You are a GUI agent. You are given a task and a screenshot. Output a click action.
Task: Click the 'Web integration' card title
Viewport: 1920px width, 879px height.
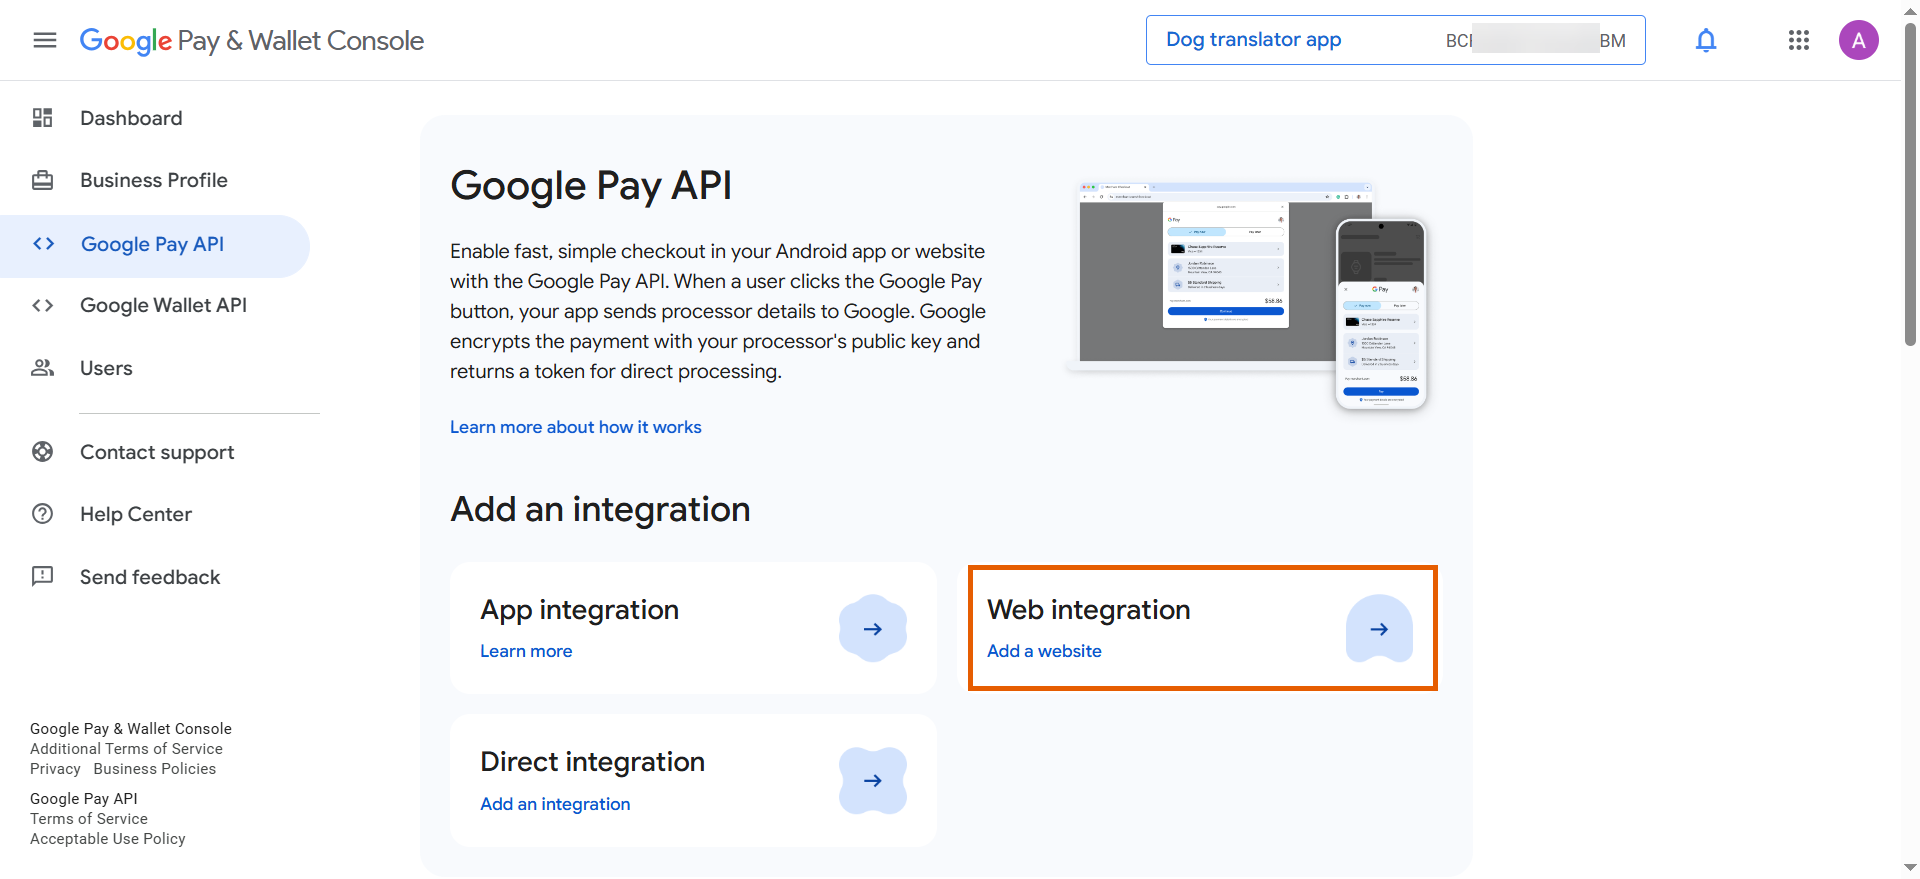[x=1089, y=610]
